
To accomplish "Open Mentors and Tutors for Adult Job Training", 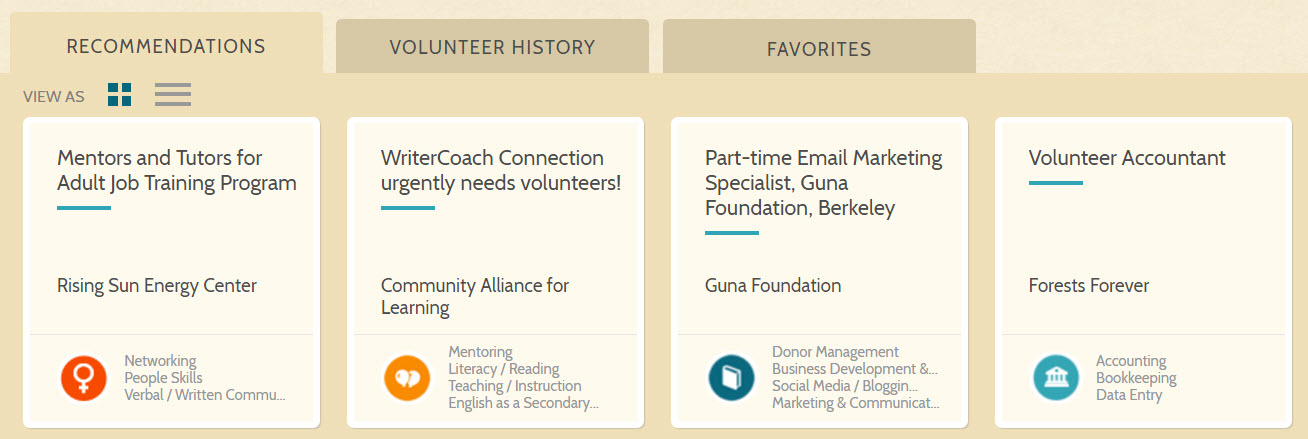I will 177,170.
